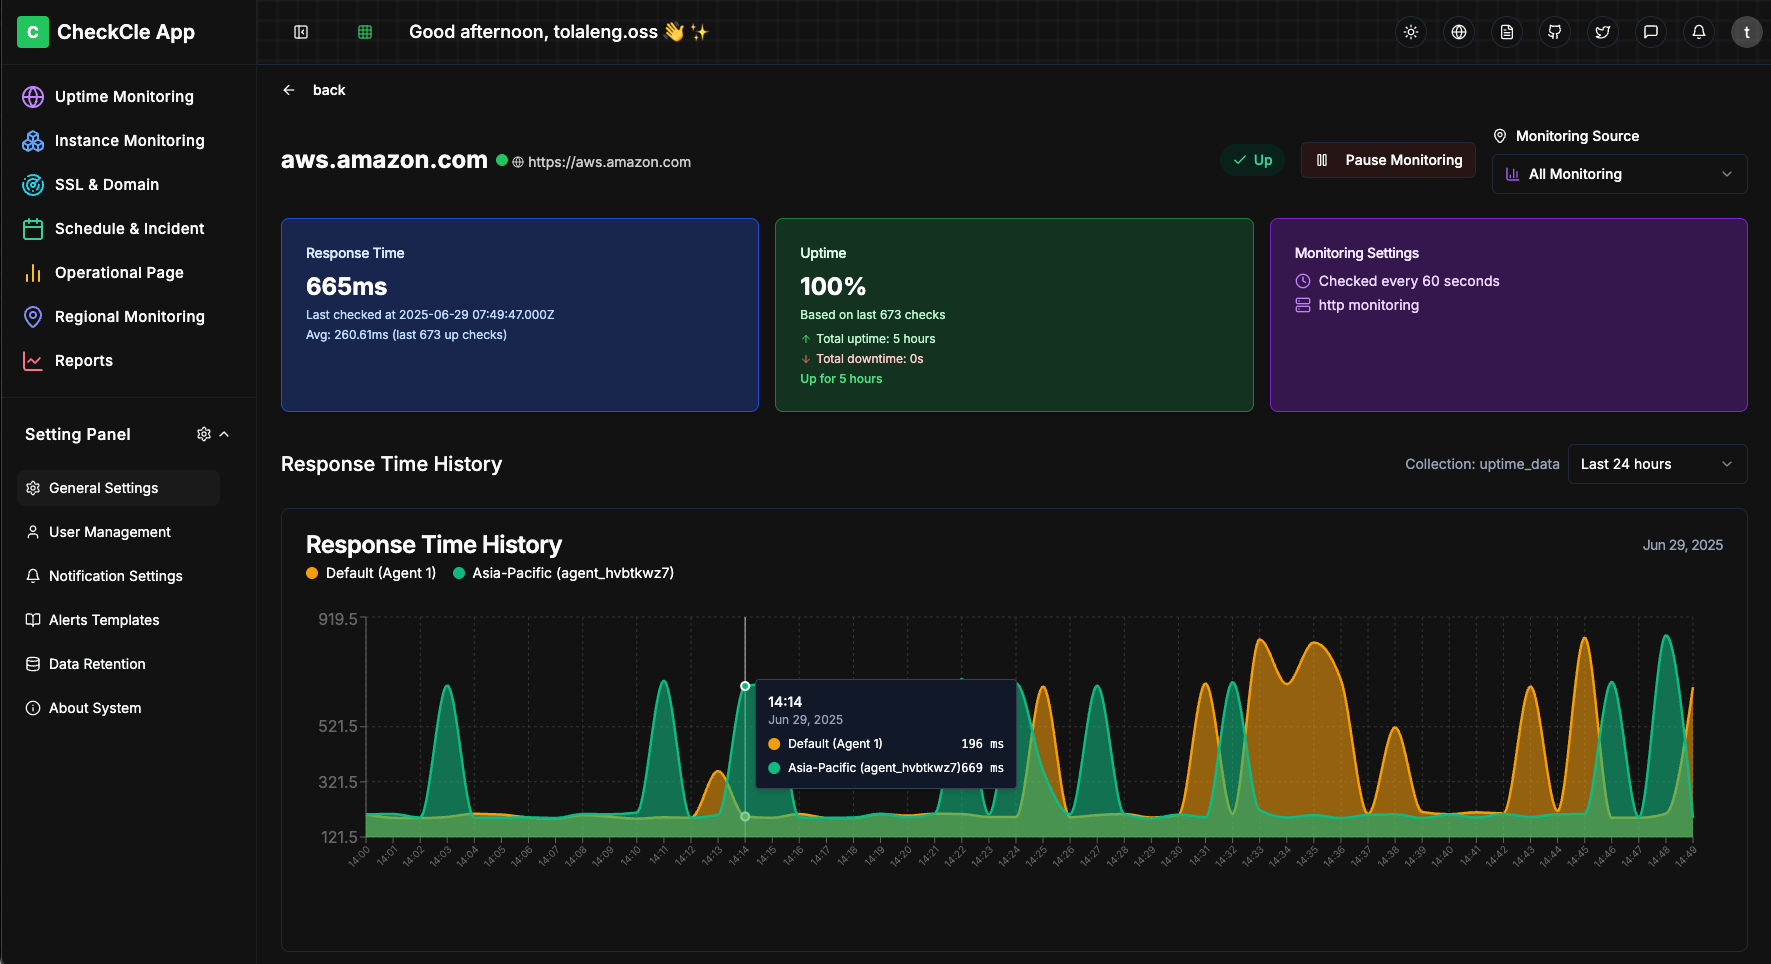
Task: Go to Schedule & Incident page
Action: (130, 228)
